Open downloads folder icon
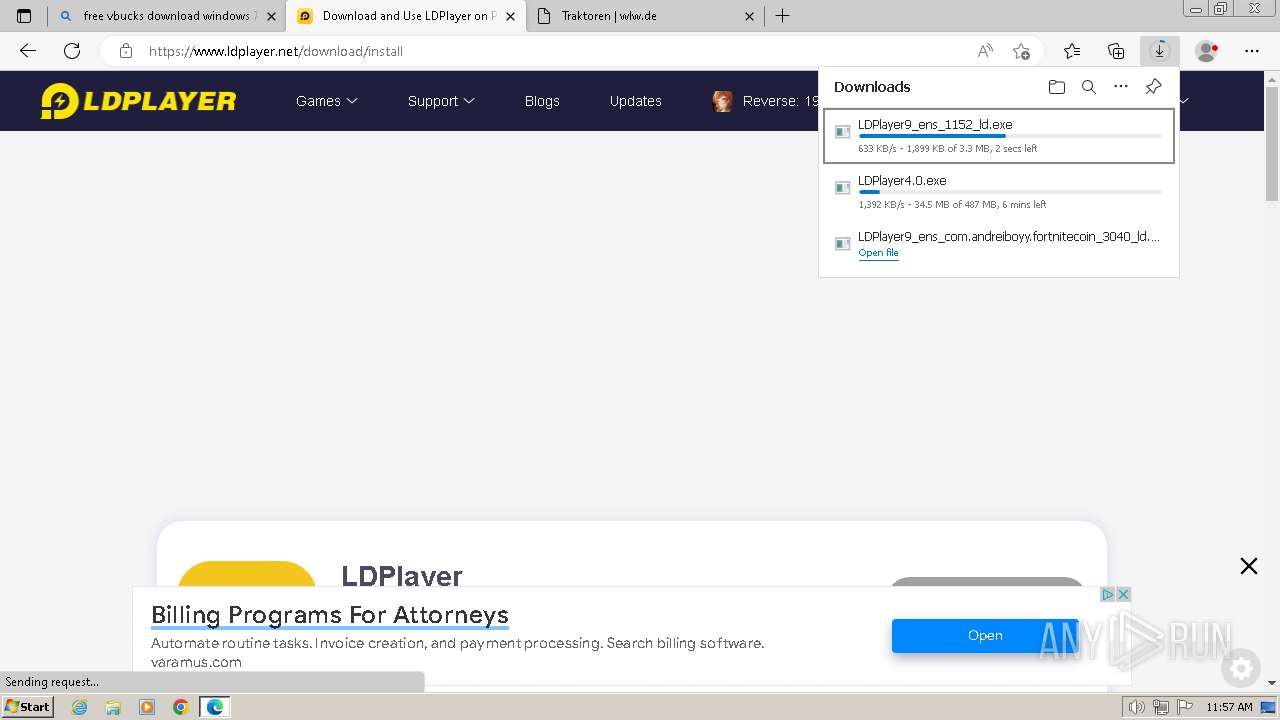Viewport: 1280px width, 720px height. (x=1057, y=87)
